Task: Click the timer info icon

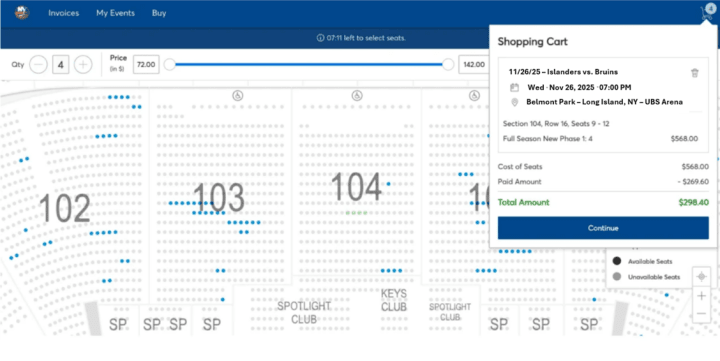Action: pyautogui.click(x=321, y=38)
